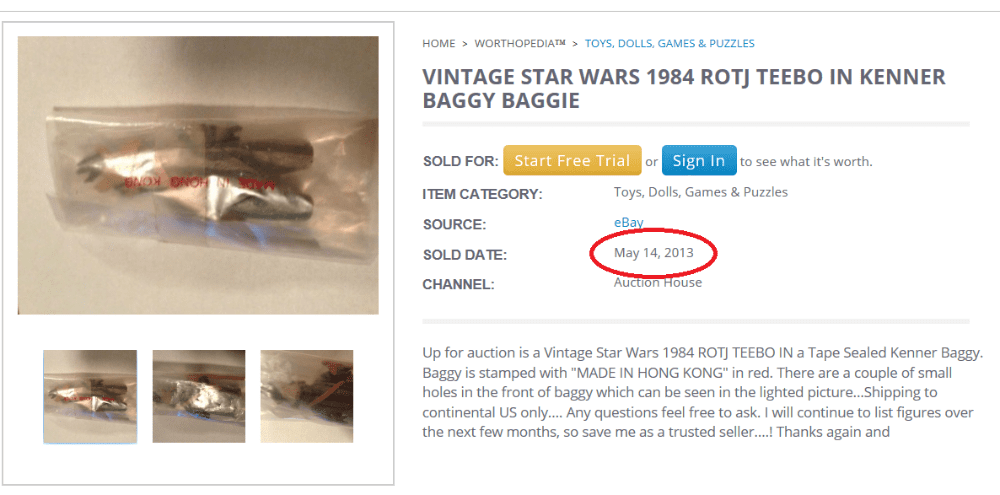Image resolution: width=1000 pixels, height=495 pixels.
Task: Click the item category value text
Action: pos(700,192)
